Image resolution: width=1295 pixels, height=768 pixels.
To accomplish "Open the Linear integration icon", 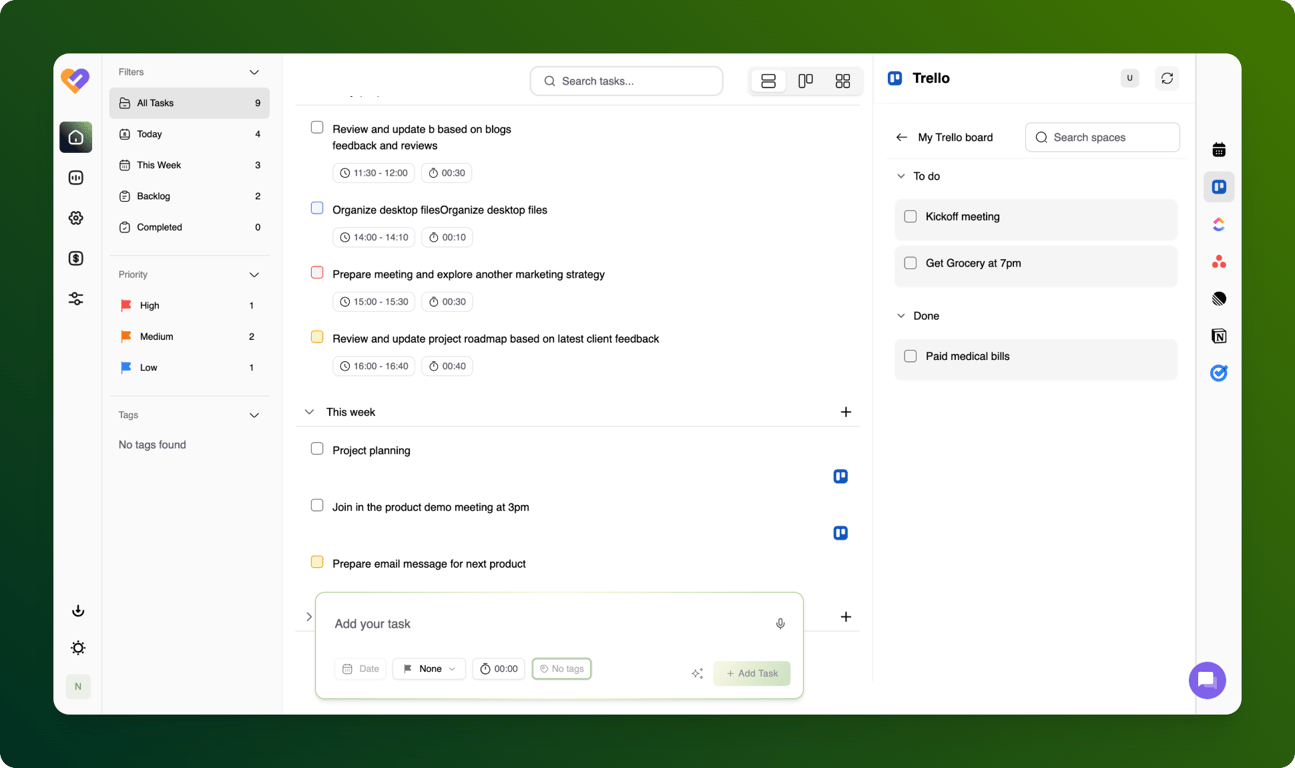I will [1219, 299].
